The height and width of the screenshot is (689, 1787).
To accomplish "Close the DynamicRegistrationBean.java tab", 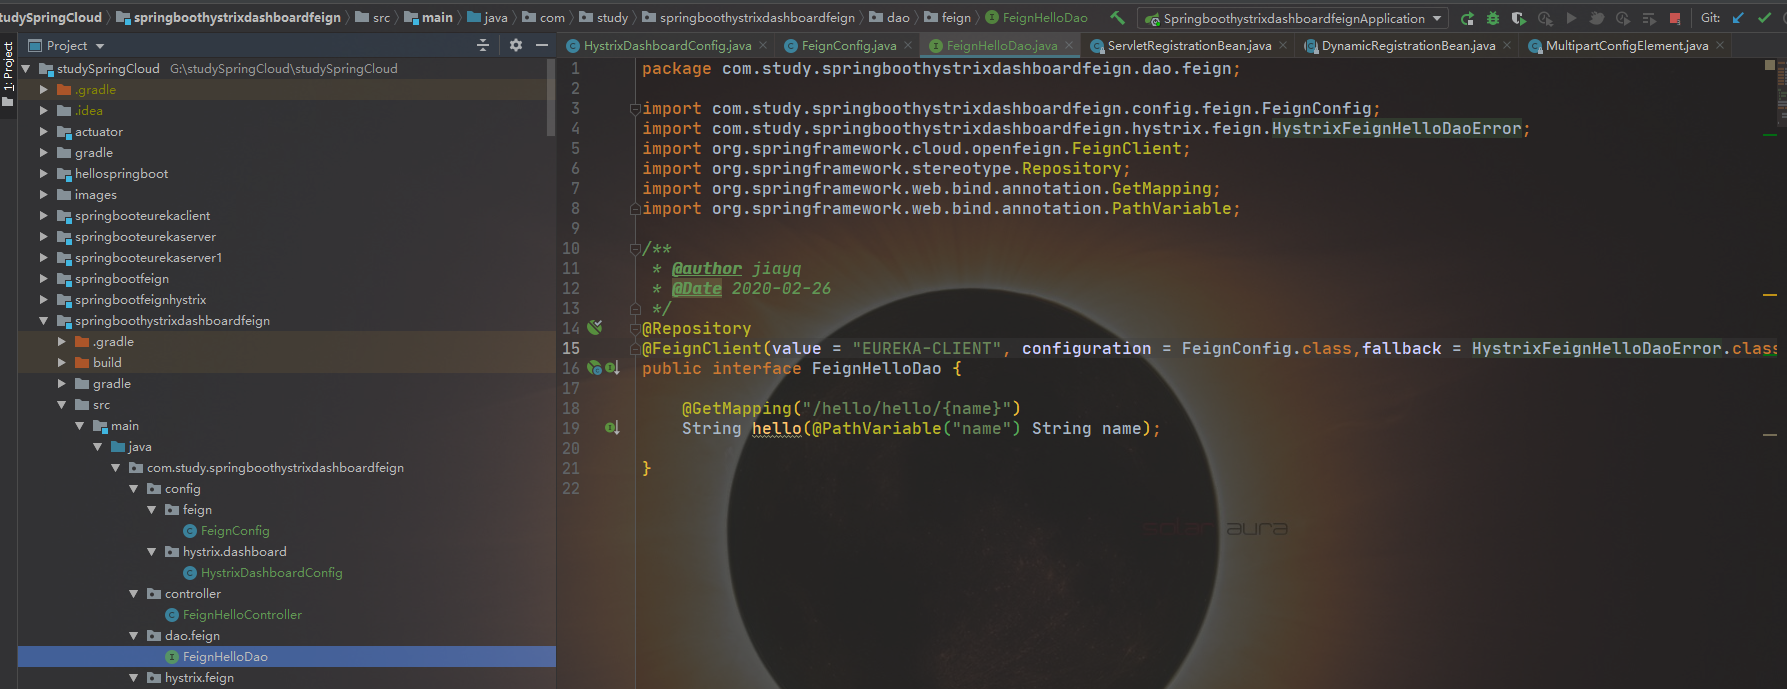I will click(x=1507, y=45).
